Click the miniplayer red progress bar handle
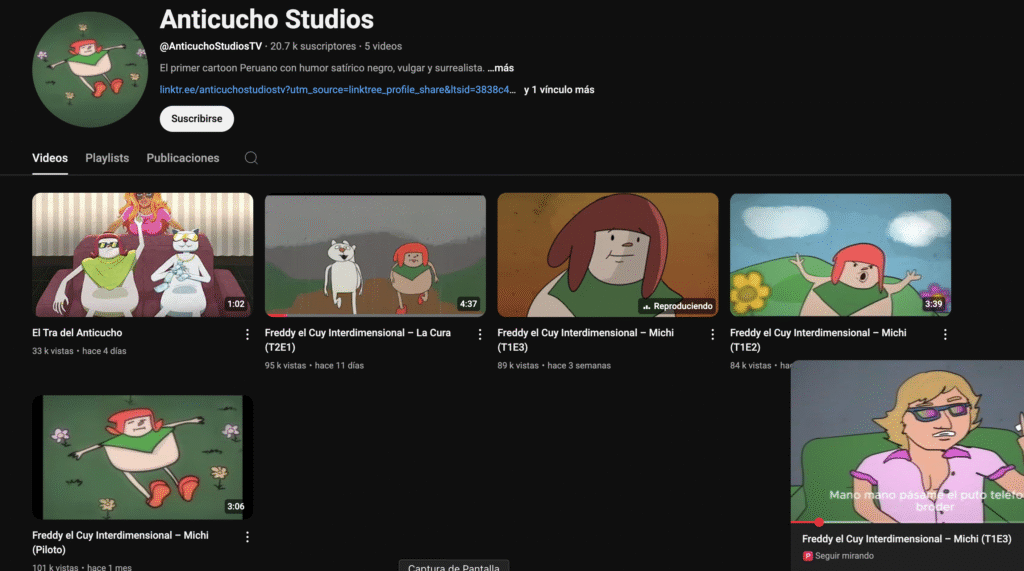 click(819, 522)
